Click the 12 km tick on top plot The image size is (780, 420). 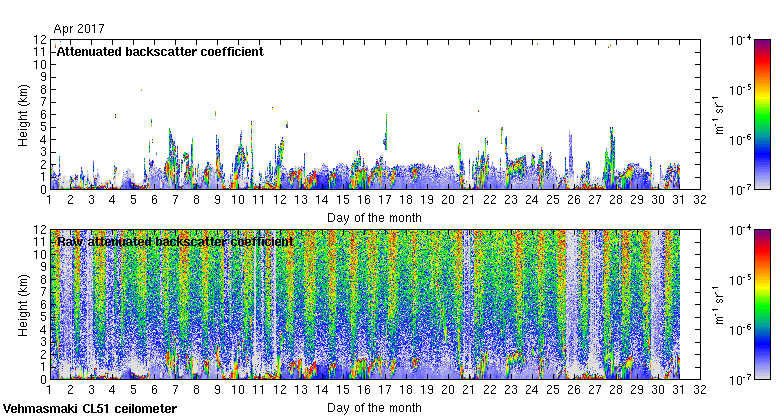(40, 39)
